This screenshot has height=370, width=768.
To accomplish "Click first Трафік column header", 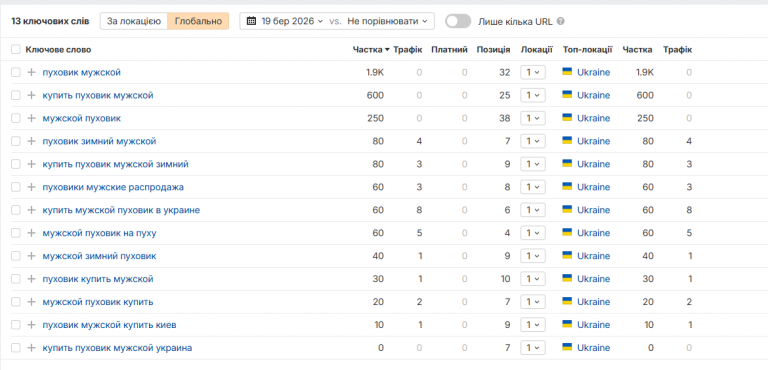I will (408, 49).
